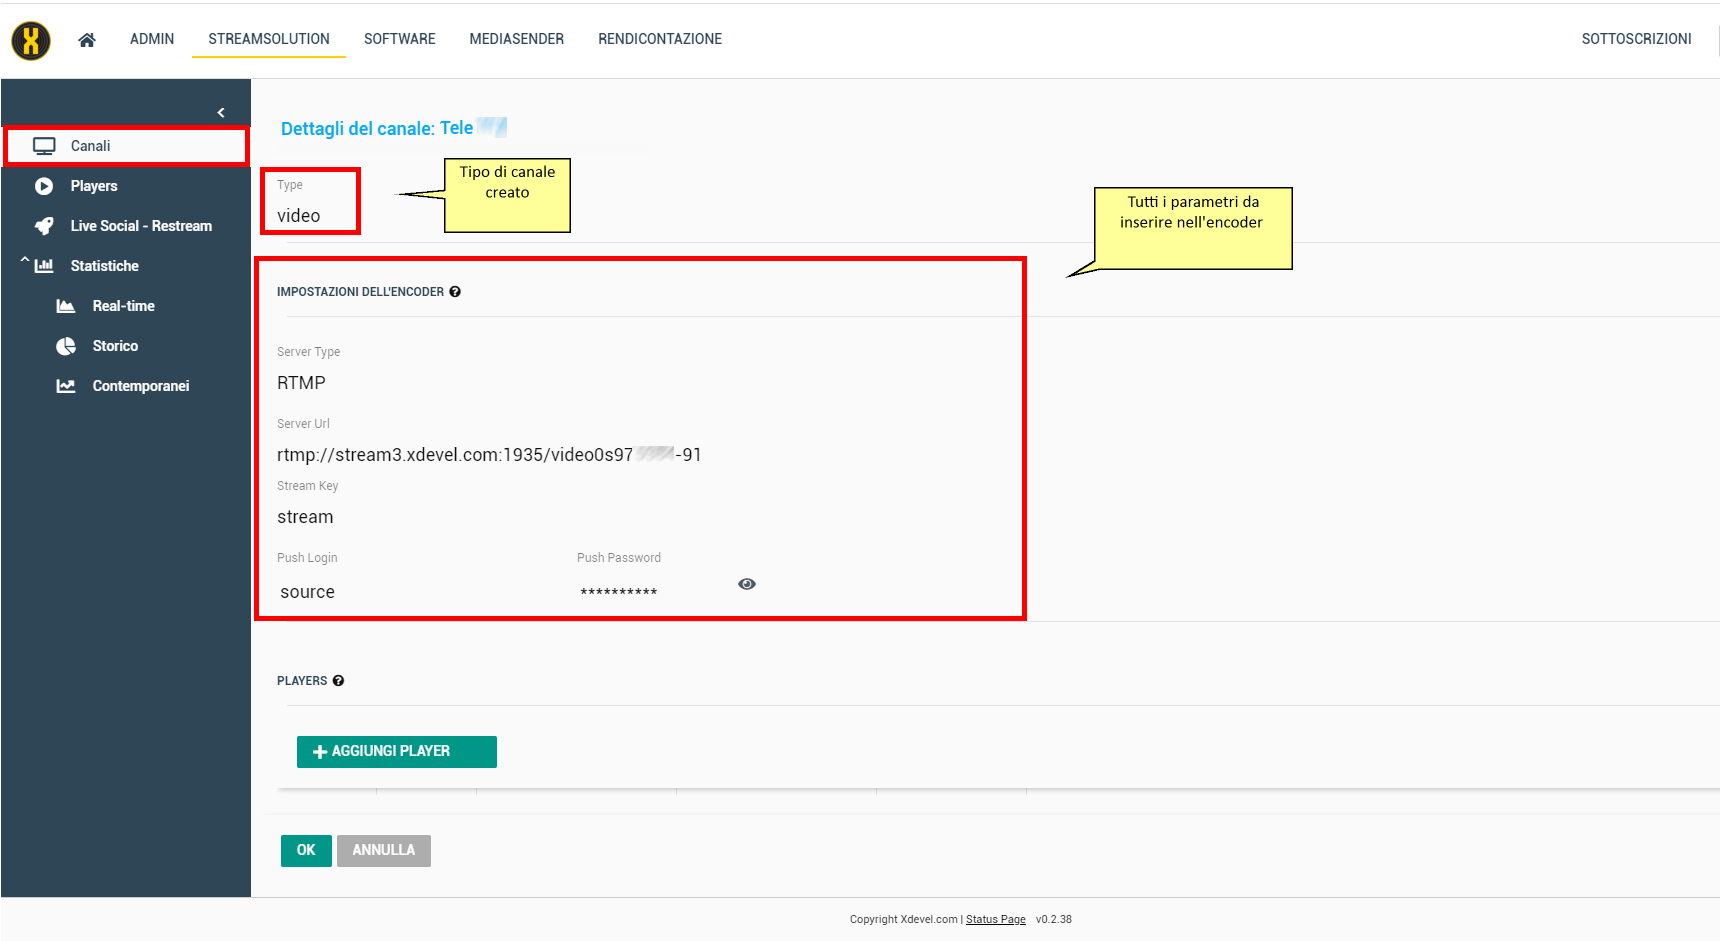
Task: Collapse the sidebar with the chevron
Action: (221, 112)
